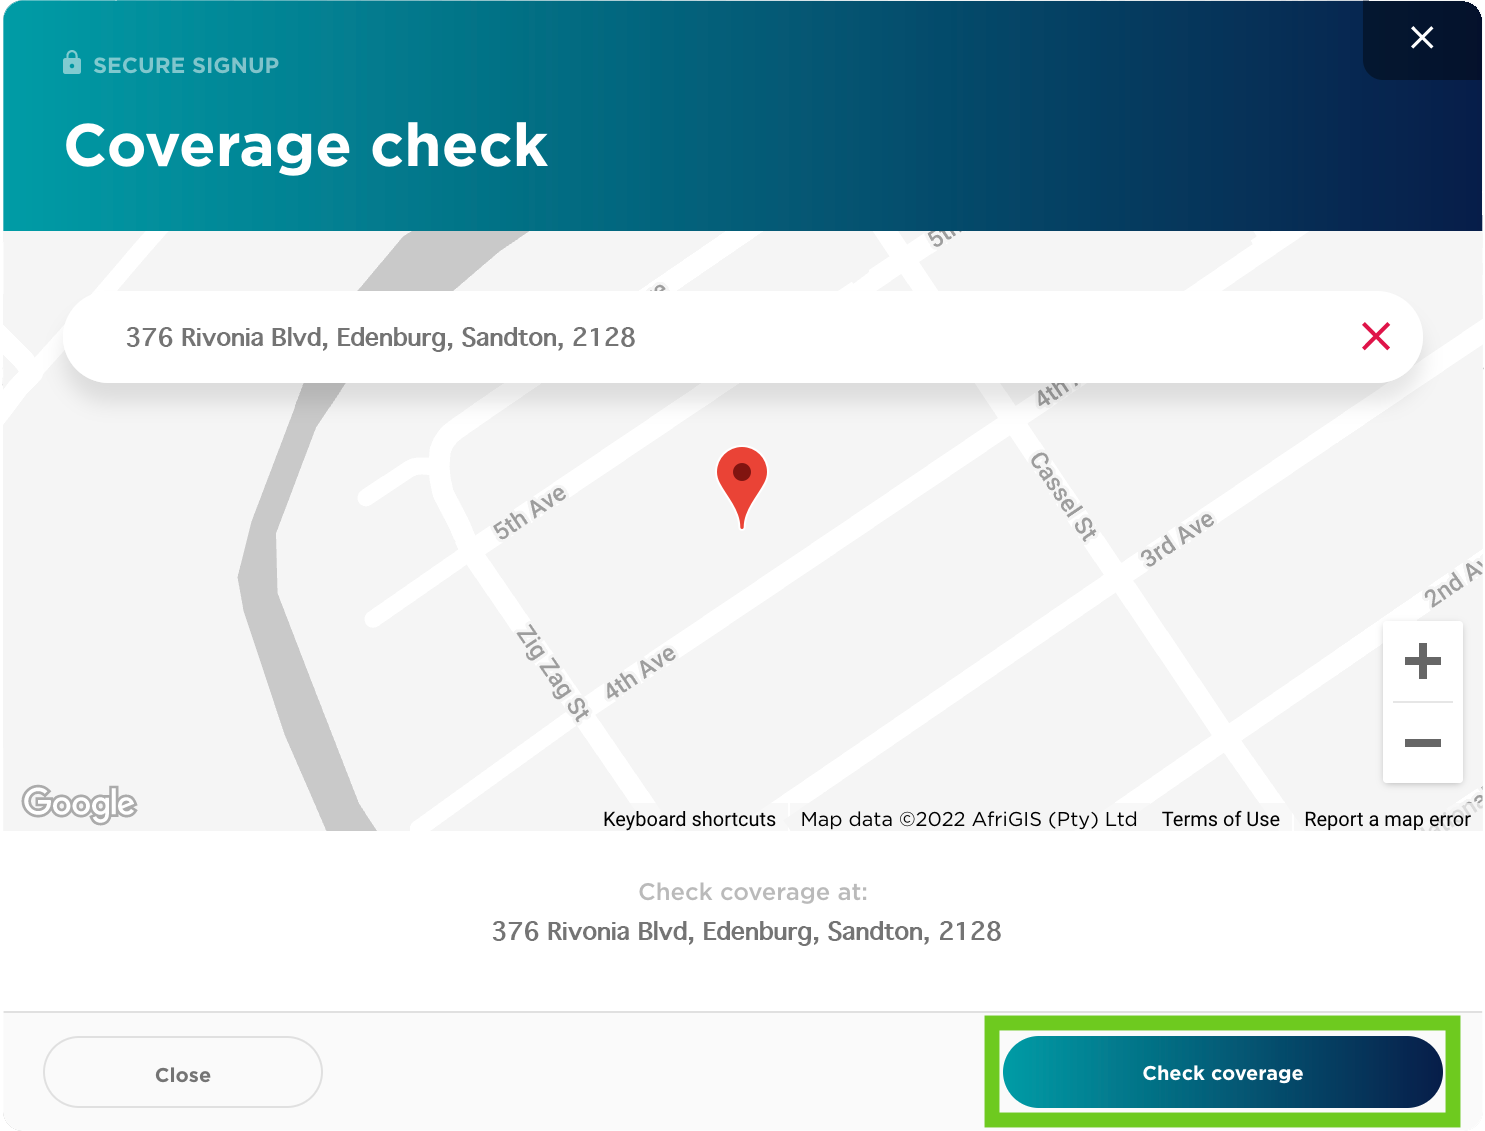The image size is (1485, 1131).
Task: Zoom in on the map
Action: click(1422, 661)
